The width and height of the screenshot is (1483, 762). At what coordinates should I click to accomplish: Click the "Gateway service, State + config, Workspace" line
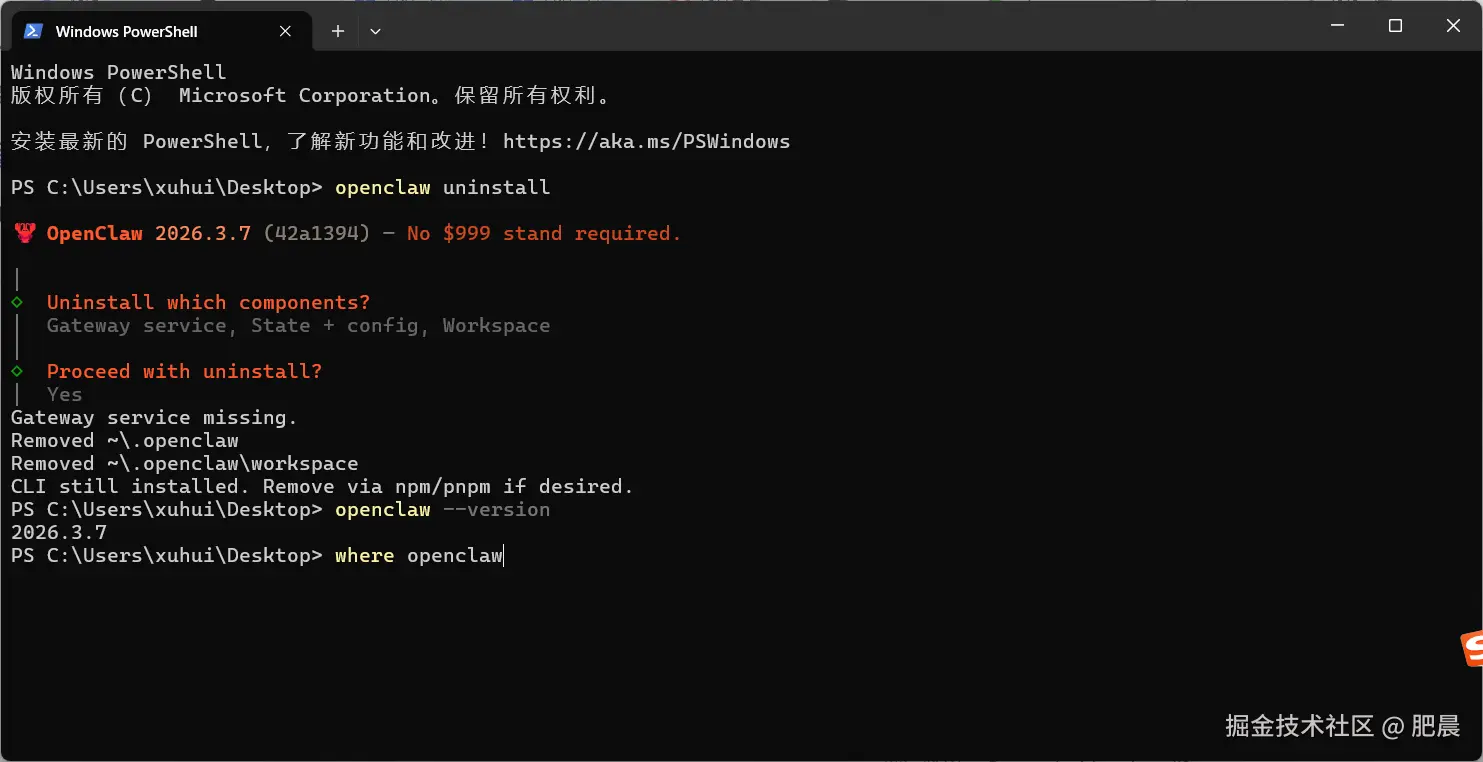pyautogui.click(x=298, y=325)
